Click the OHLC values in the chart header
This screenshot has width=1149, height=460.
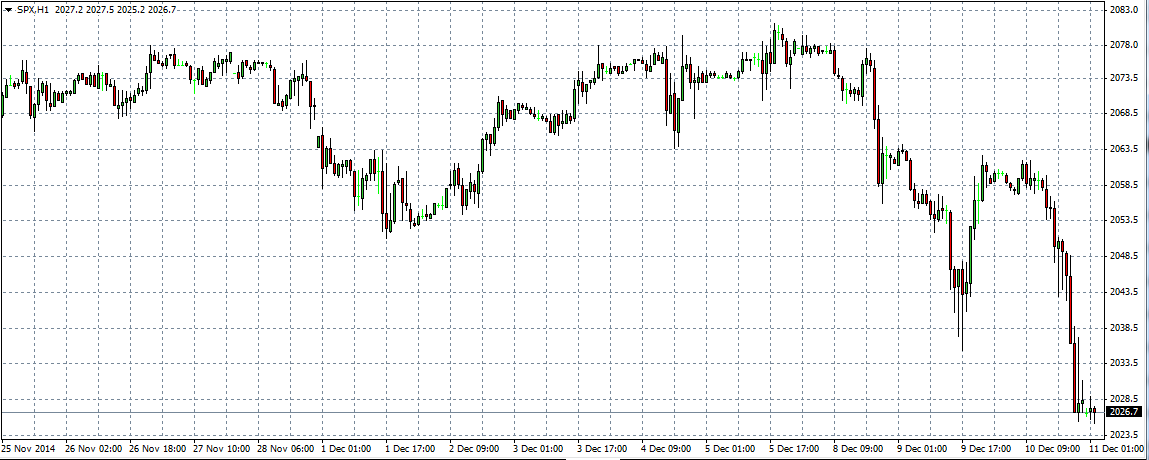point(115,8)
